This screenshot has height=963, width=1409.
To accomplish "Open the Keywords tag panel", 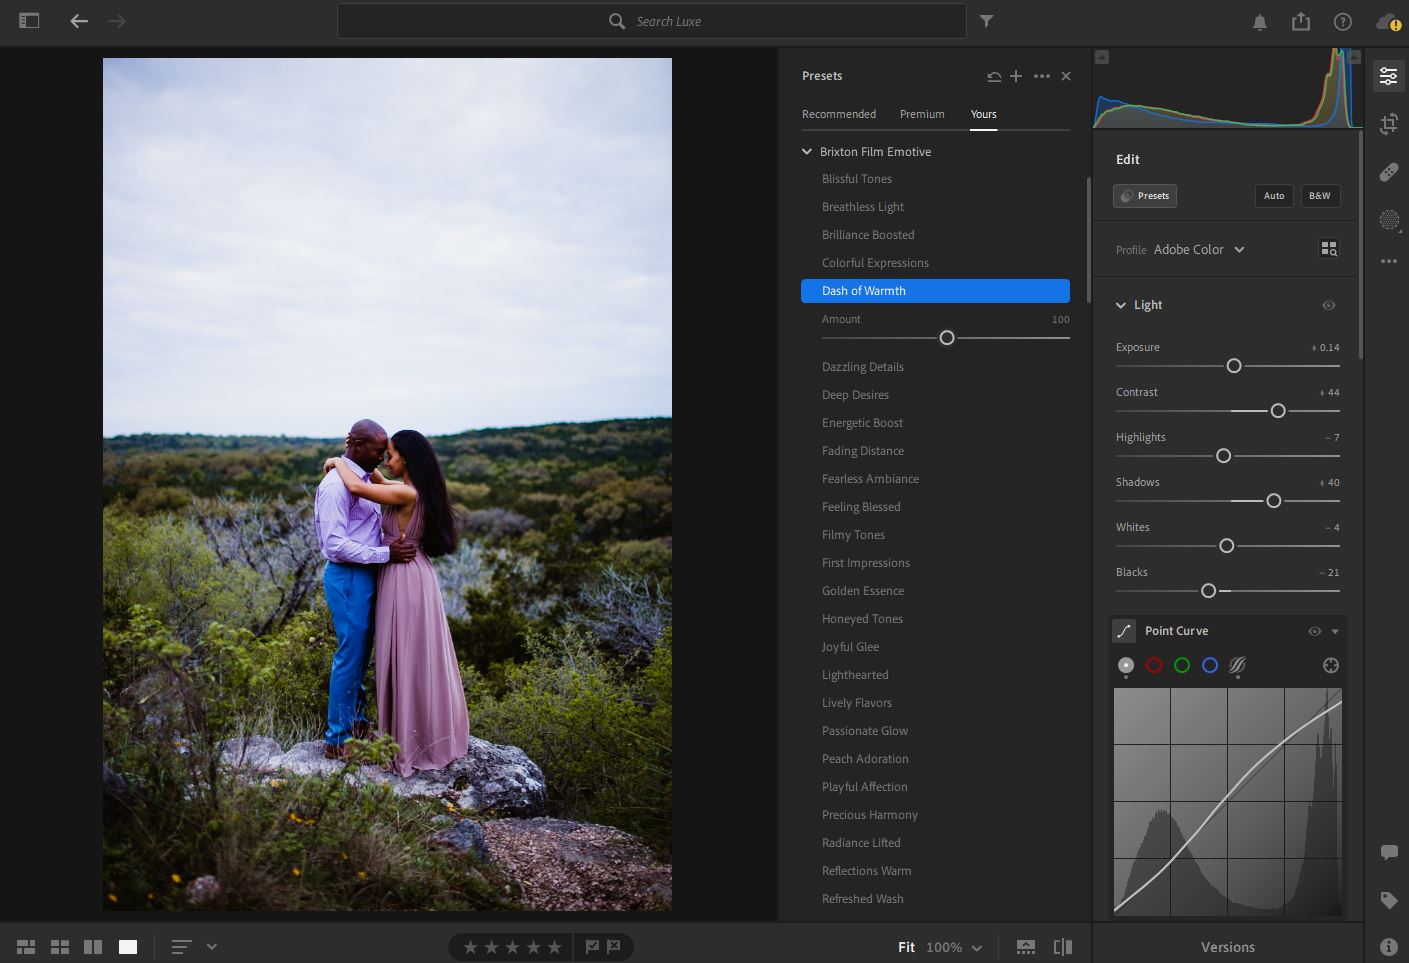I will pyautogui.click(x=1389, y=900).
